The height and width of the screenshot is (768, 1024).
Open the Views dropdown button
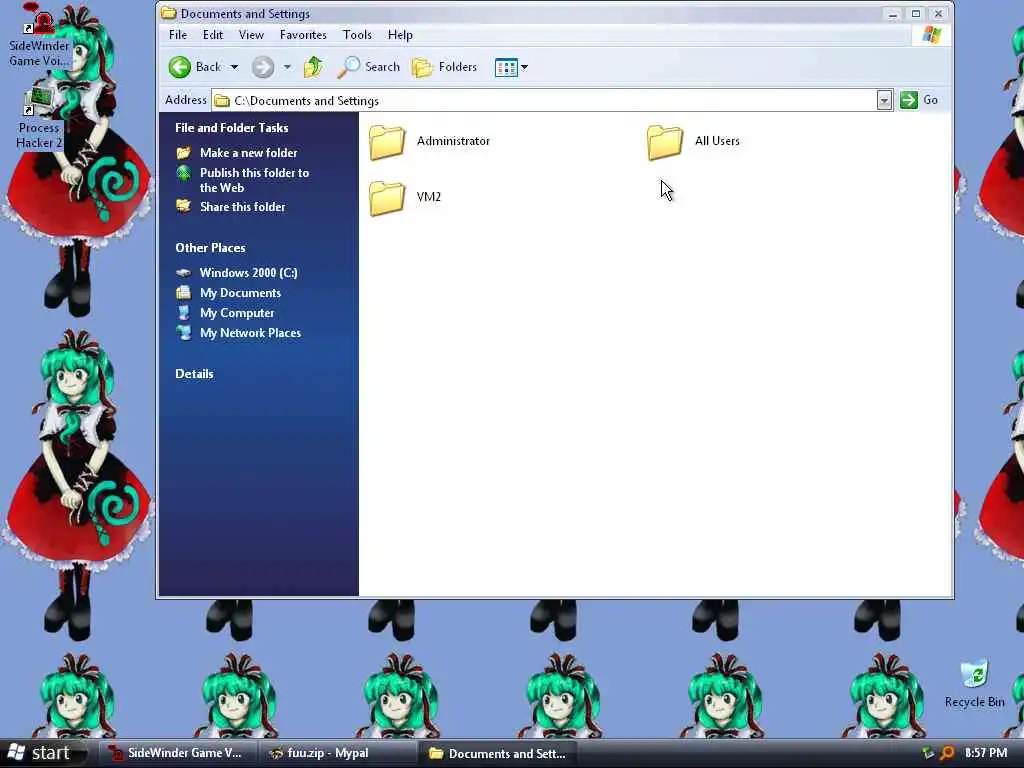[x=511, y=67]
